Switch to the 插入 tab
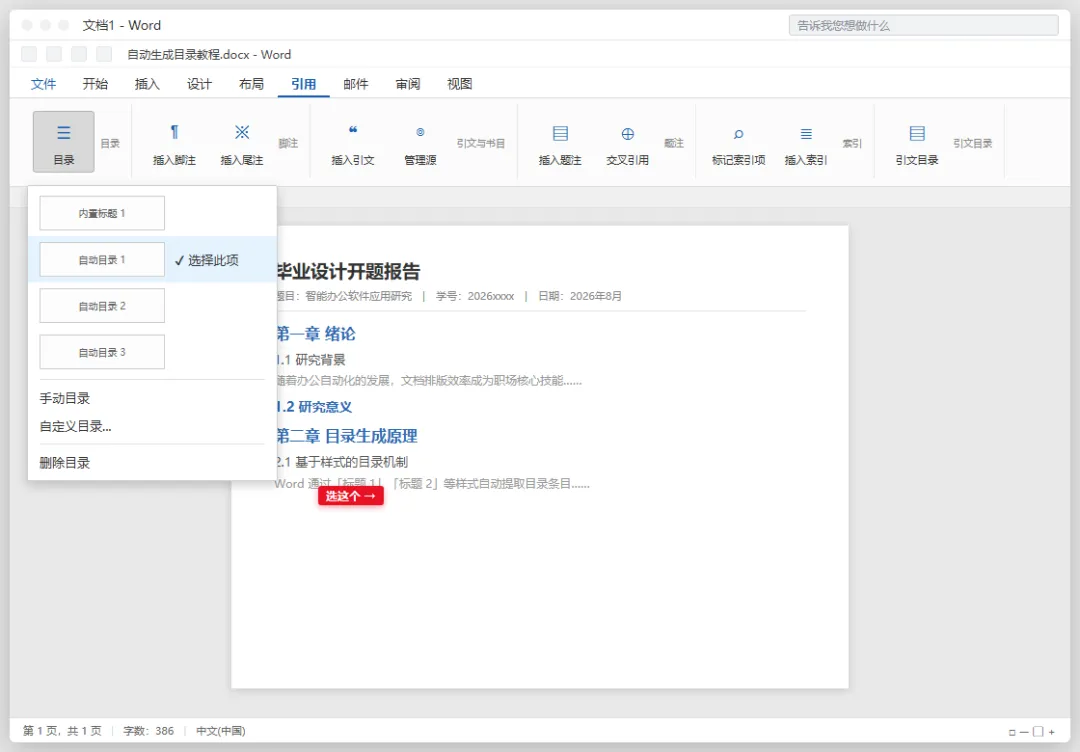Viewport: 1080px width, 752px height. [147, 84]
